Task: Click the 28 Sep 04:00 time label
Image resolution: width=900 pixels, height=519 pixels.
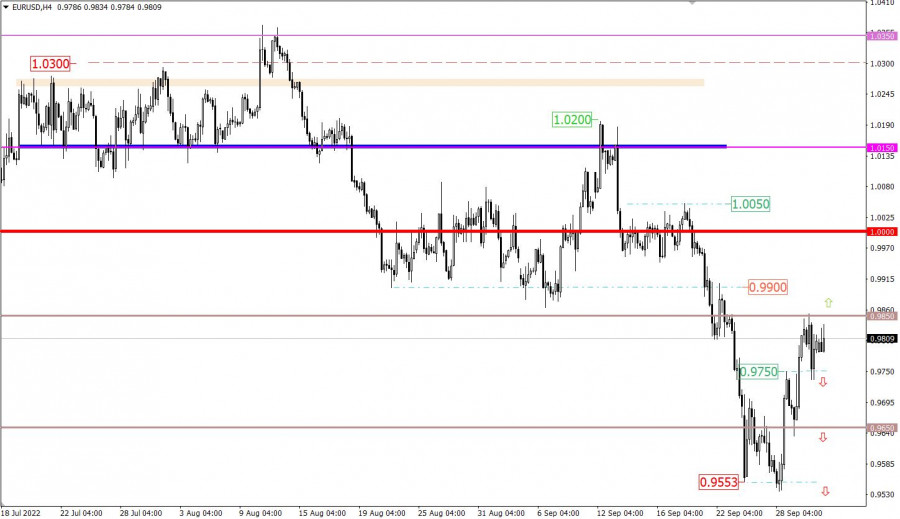Action: coord(799,513)
